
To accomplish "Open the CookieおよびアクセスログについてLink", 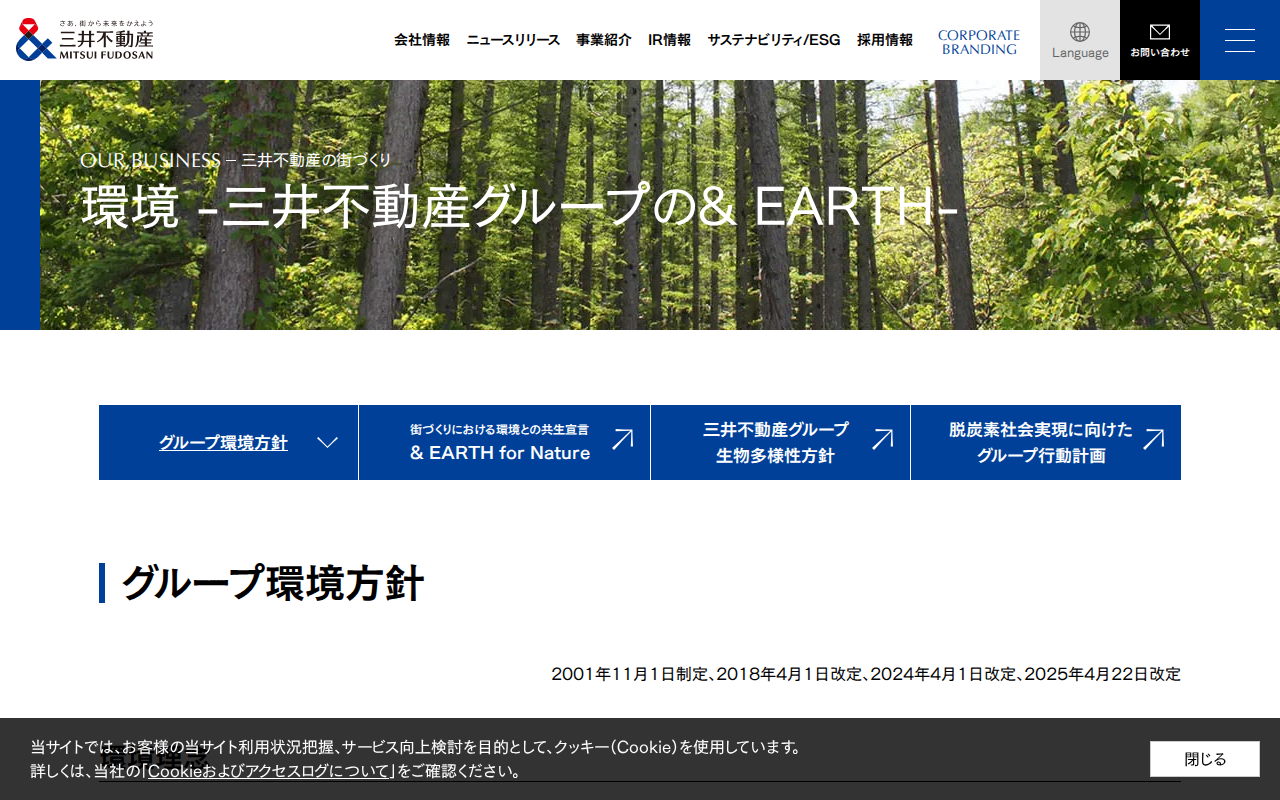I will (268, 771).
